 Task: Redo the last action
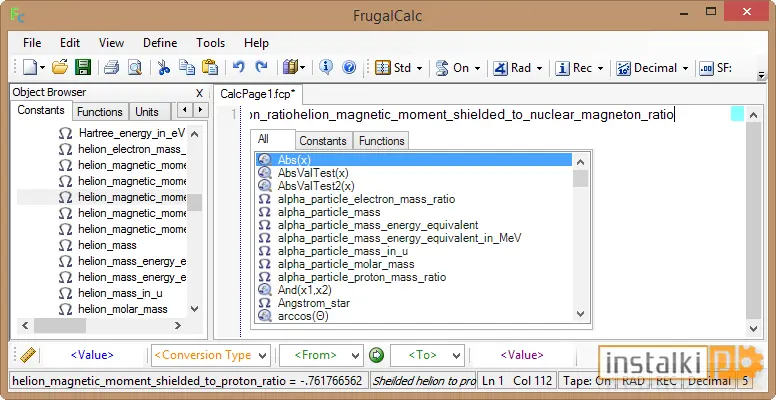coord(261,67)
